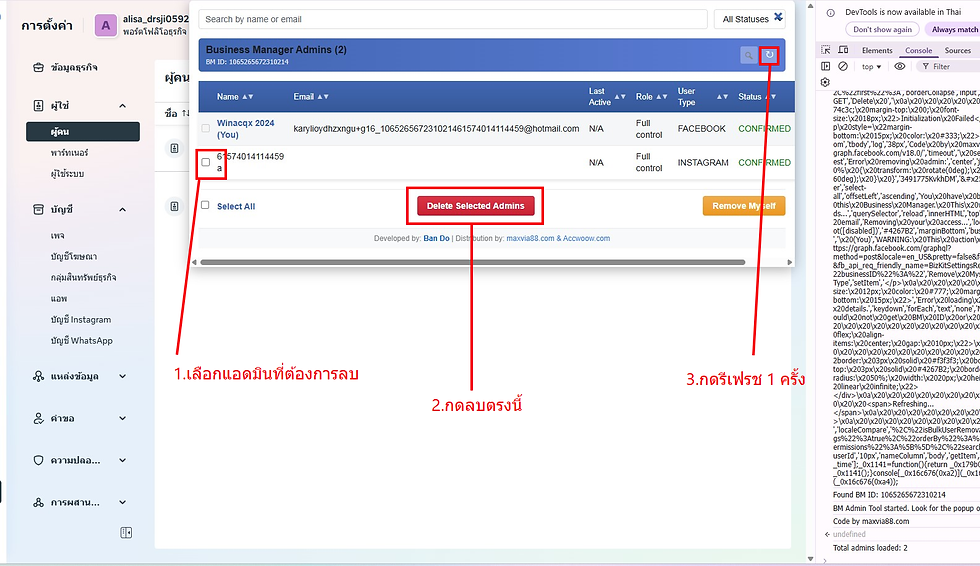Click the magnifier icon in the blue admins header
The width and height of the screenshot is (980, 566).
[748, 55]
